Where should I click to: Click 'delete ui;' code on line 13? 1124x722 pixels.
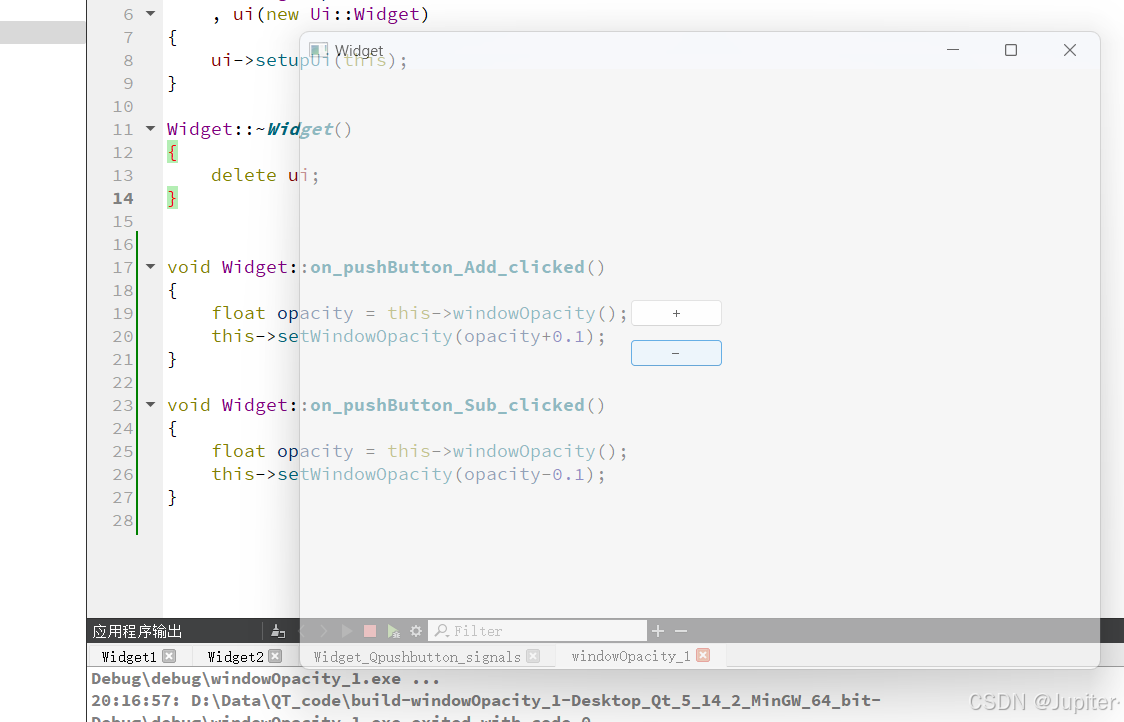[x=265, y=176]
